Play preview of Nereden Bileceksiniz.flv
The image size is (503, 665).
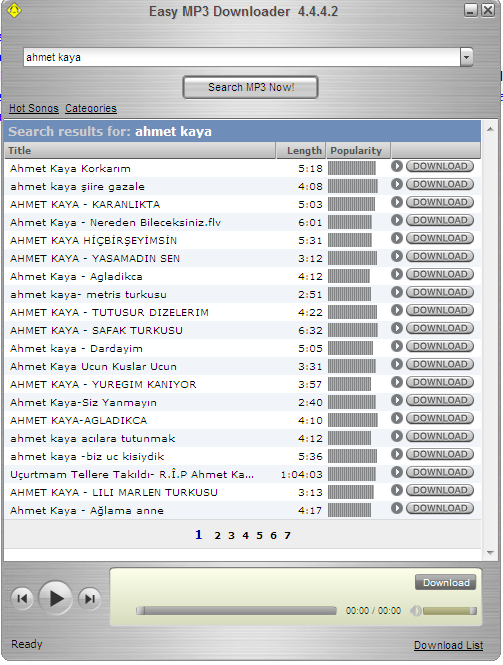397,220
